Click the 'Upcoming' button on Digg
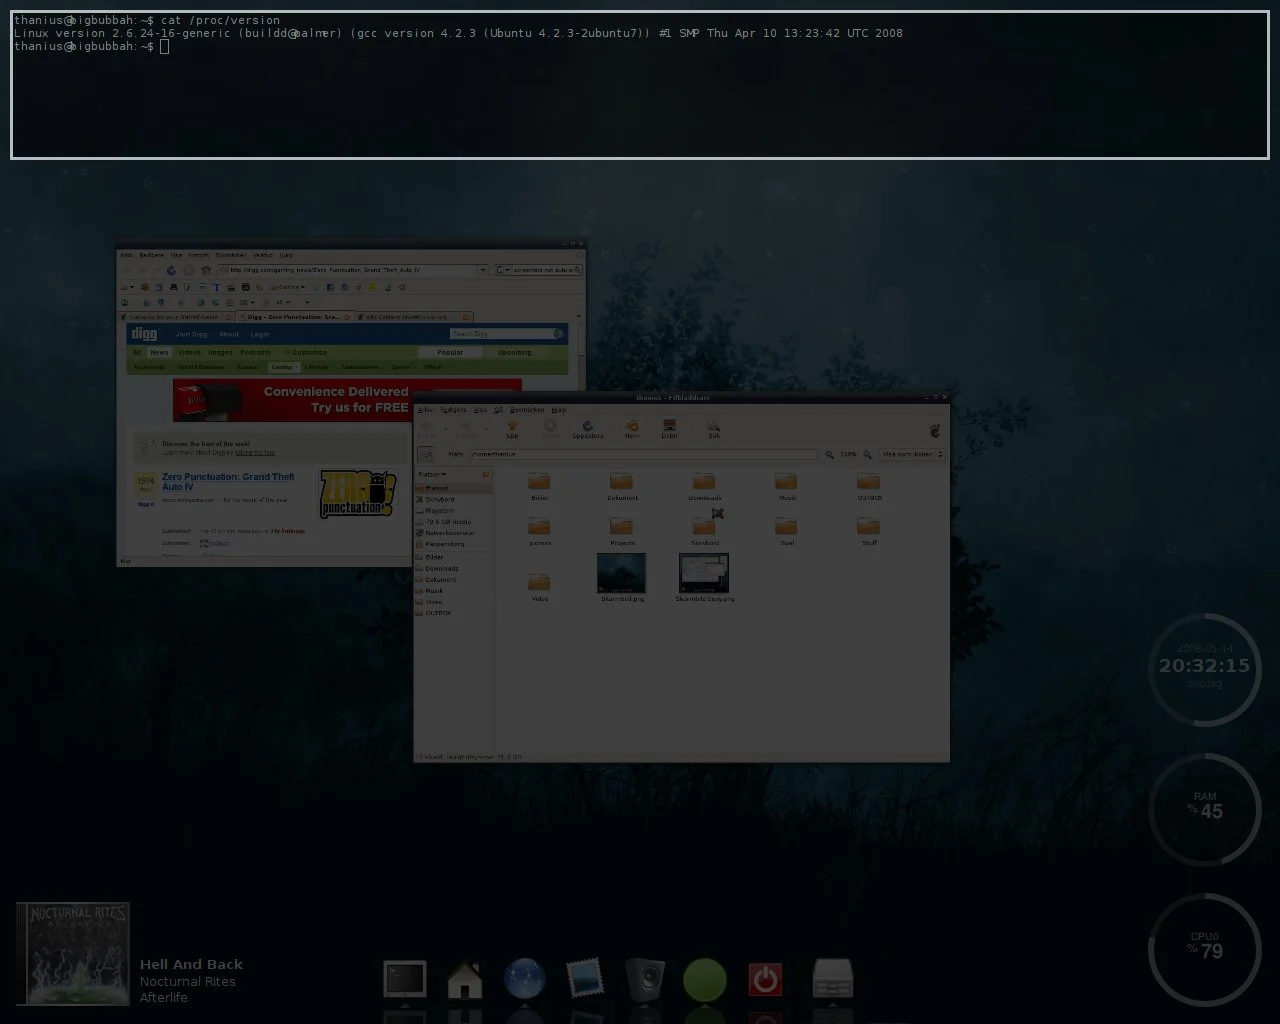Image resolution: width=1280 pixels, height=1024 pixels. [514, 352]
